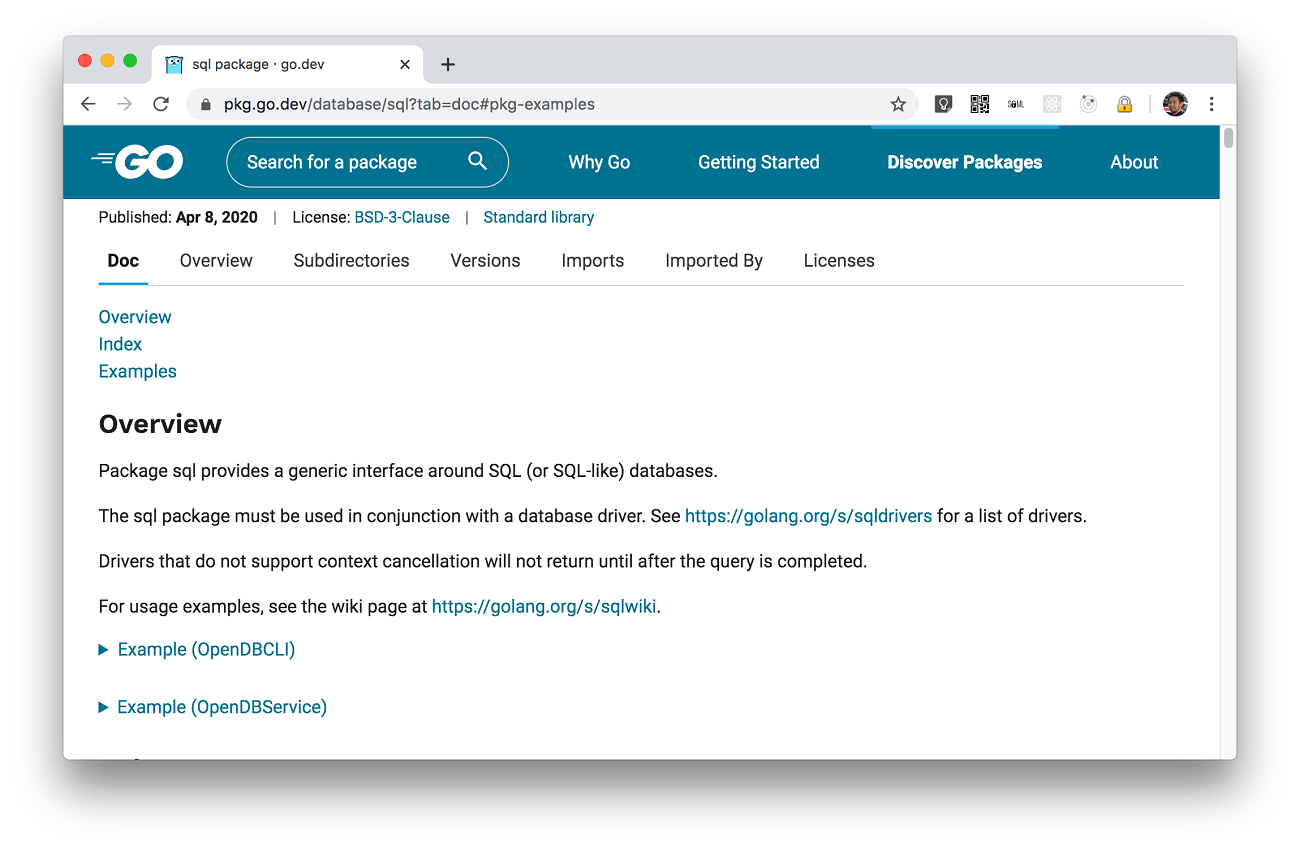Viewport: 1300px width, 850px height.
Task: Click the Overview heading
Action: pos(160,424)
